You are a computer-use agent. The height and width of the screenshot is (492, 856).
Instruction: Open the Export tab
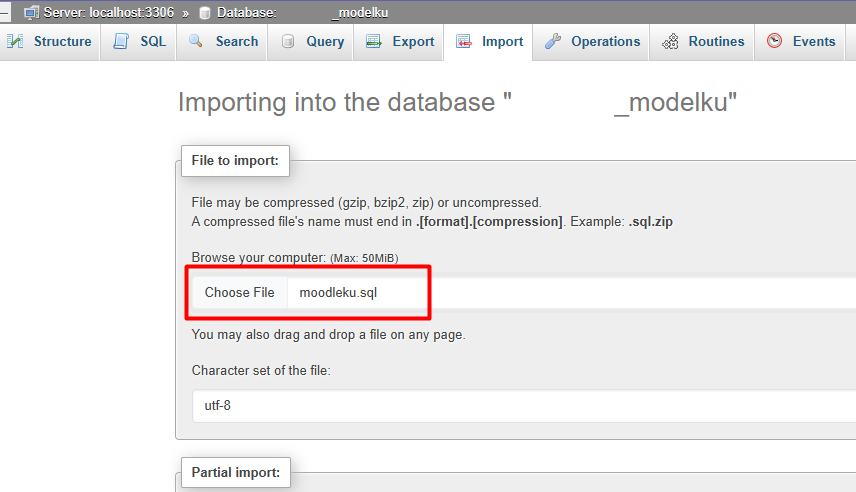pyautogui.click(x=399, y=42)
